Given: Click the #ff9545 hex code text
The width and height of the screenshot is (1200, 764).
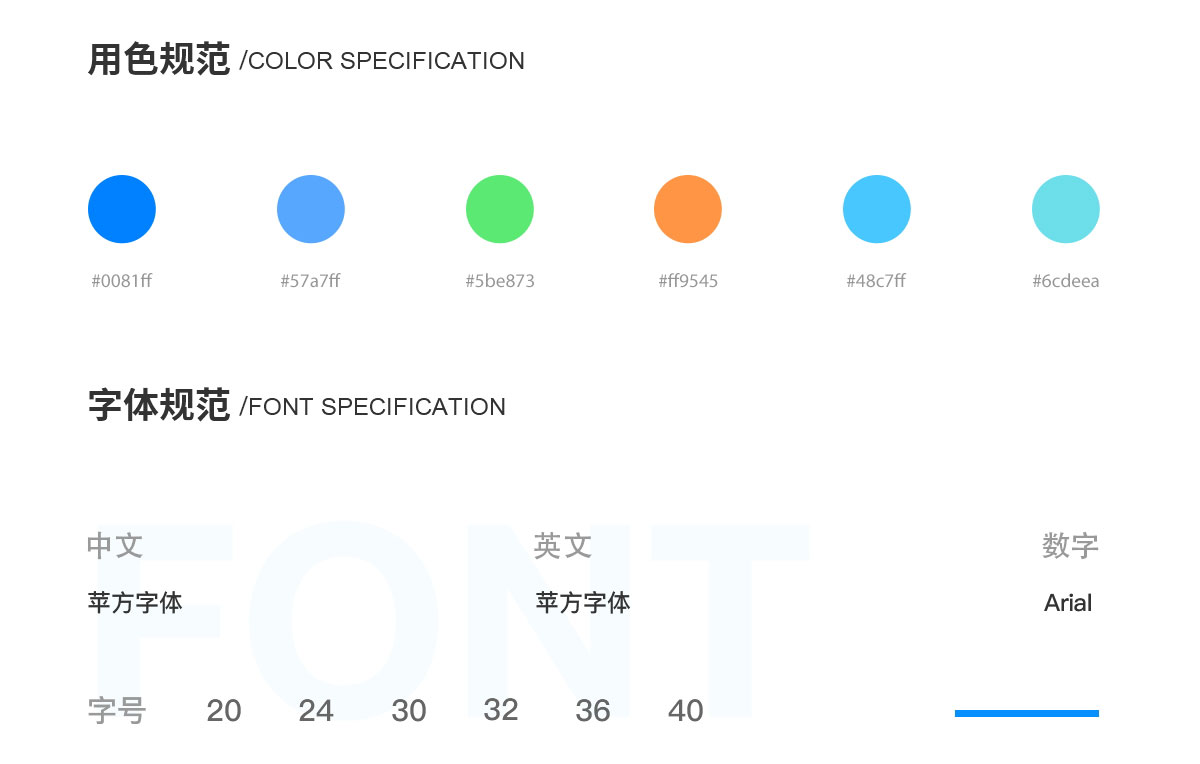Looking at the screenshot, I should [688, 281].
